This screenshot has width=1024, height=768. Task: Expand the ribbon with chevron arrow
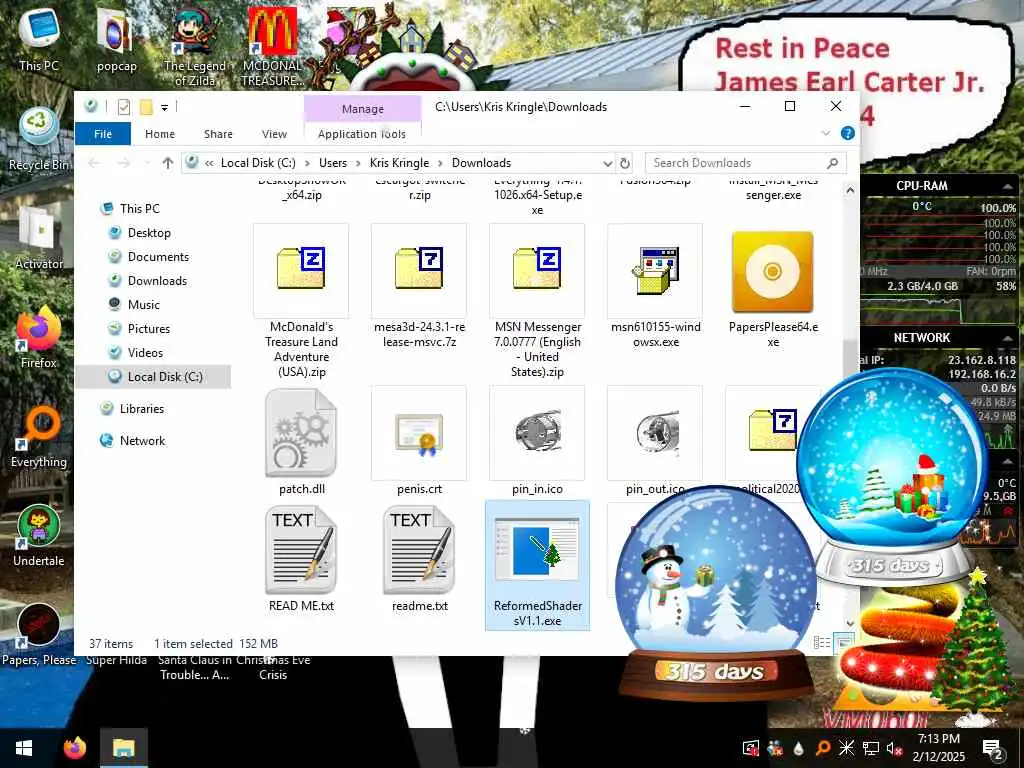(x=825, y=133)
